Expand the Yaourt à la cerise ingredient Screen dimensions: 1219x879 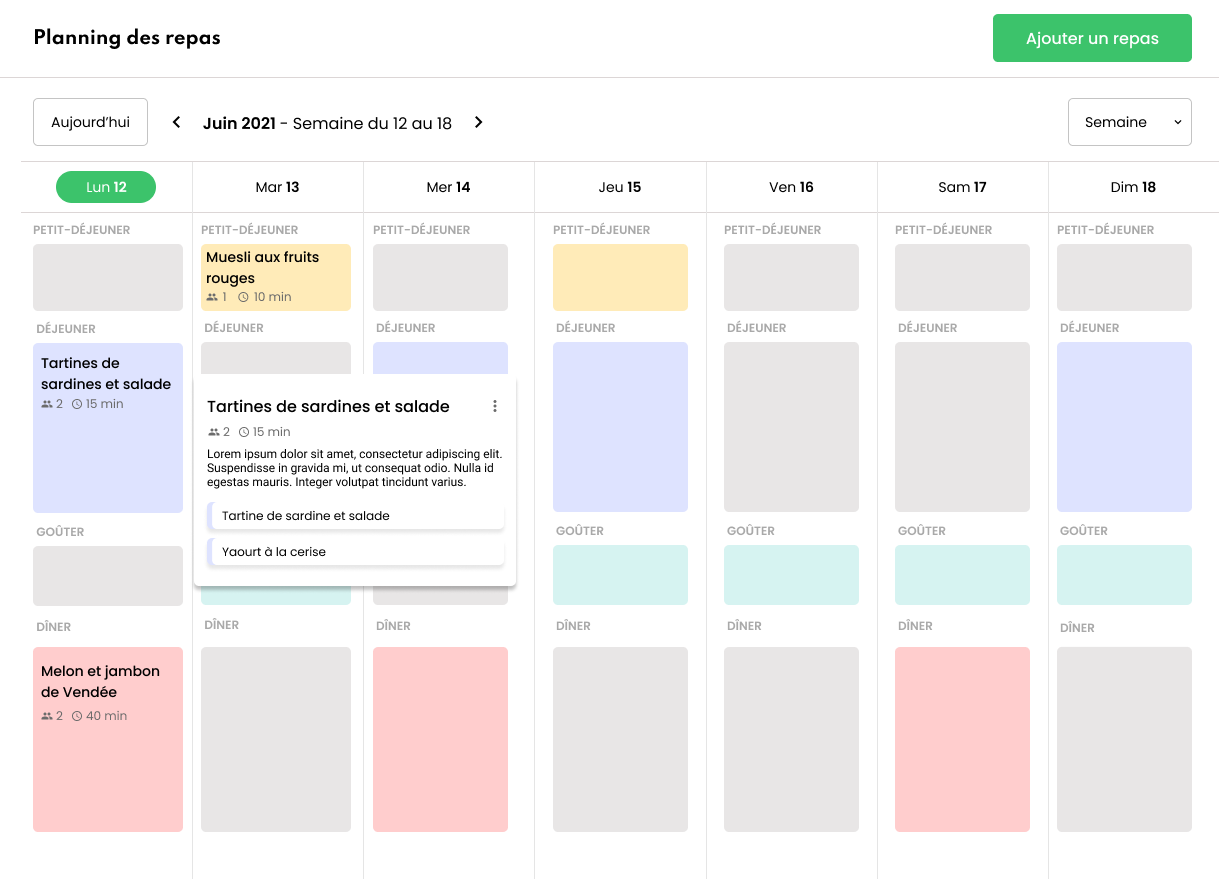point(355,551)
